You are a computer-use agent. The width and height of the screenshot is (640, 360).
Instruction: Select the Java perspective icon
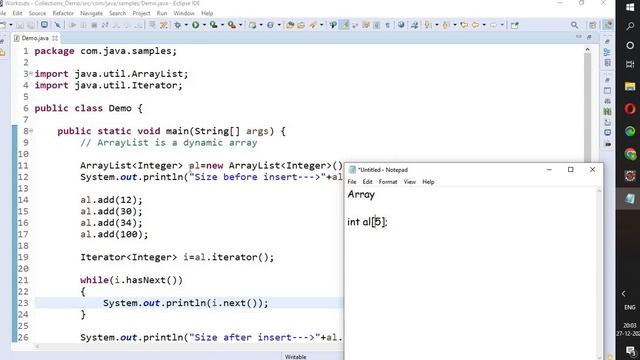point(608,25)
